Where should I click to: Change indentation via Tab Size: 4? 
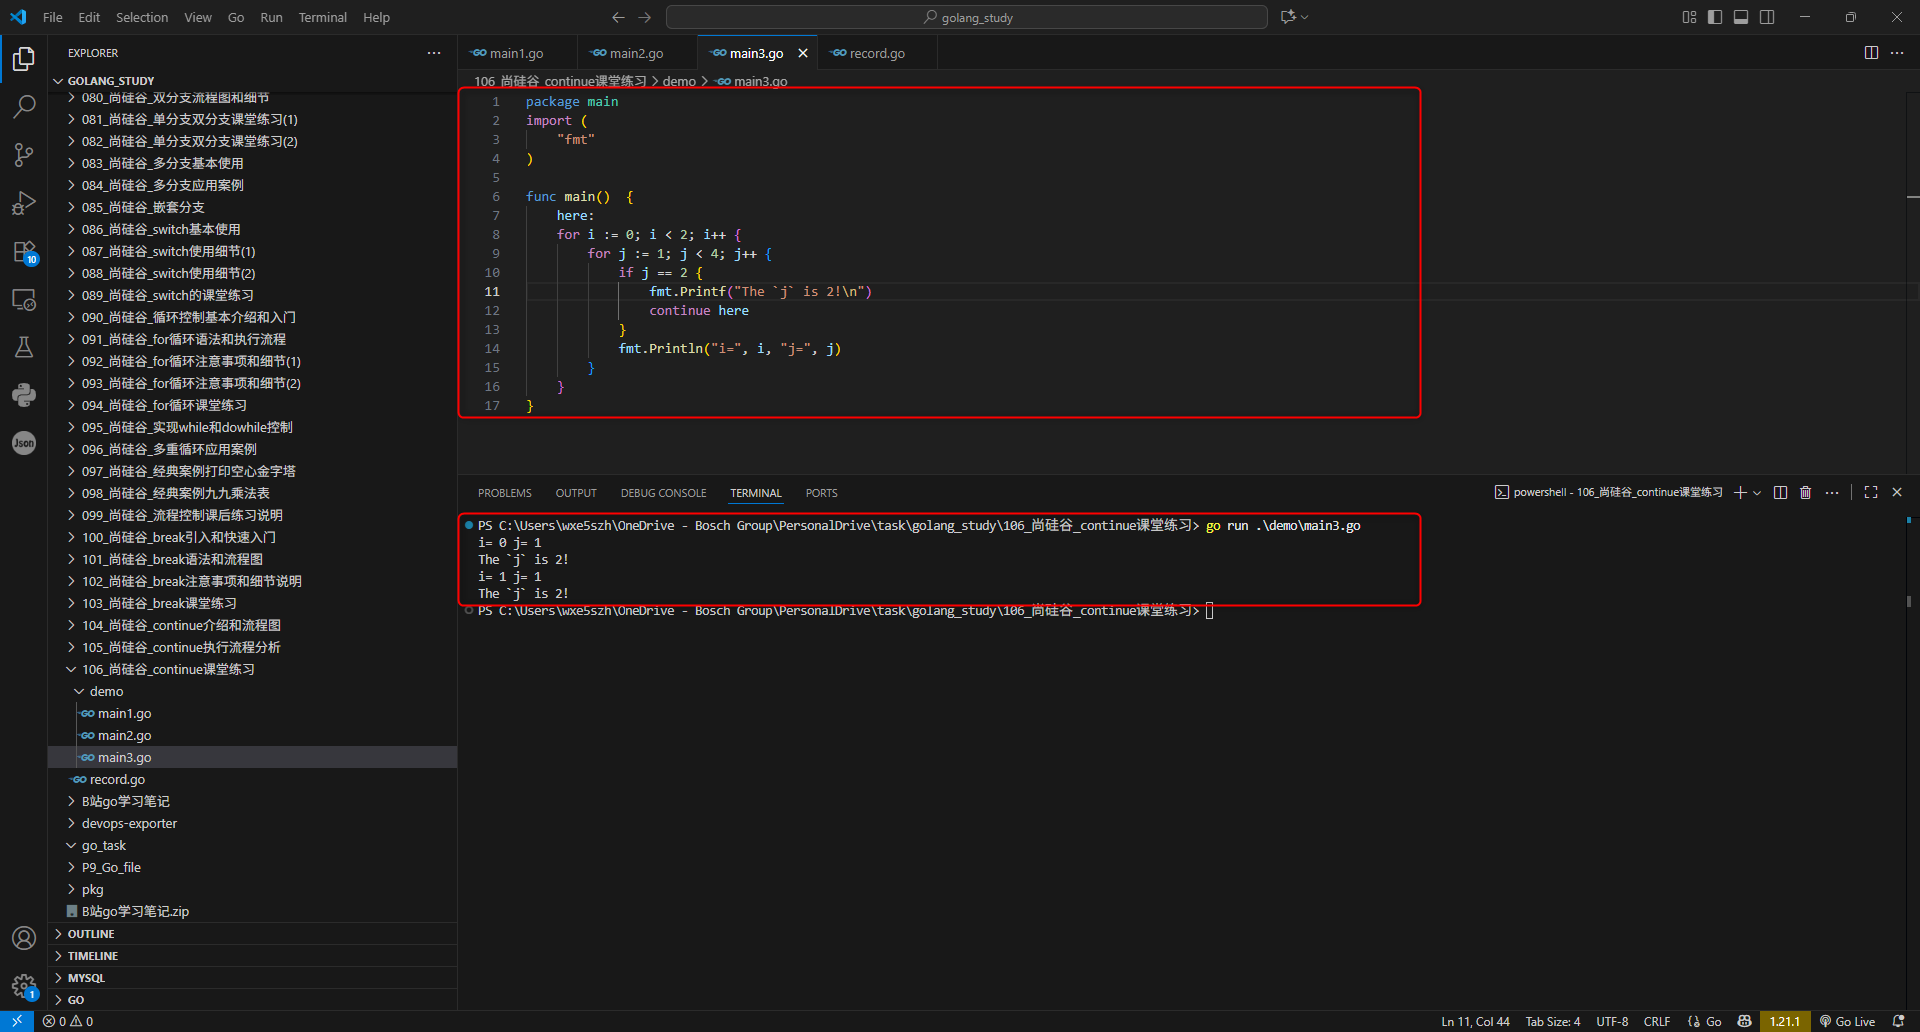pyautogui.click(x=1553, y=1021)
